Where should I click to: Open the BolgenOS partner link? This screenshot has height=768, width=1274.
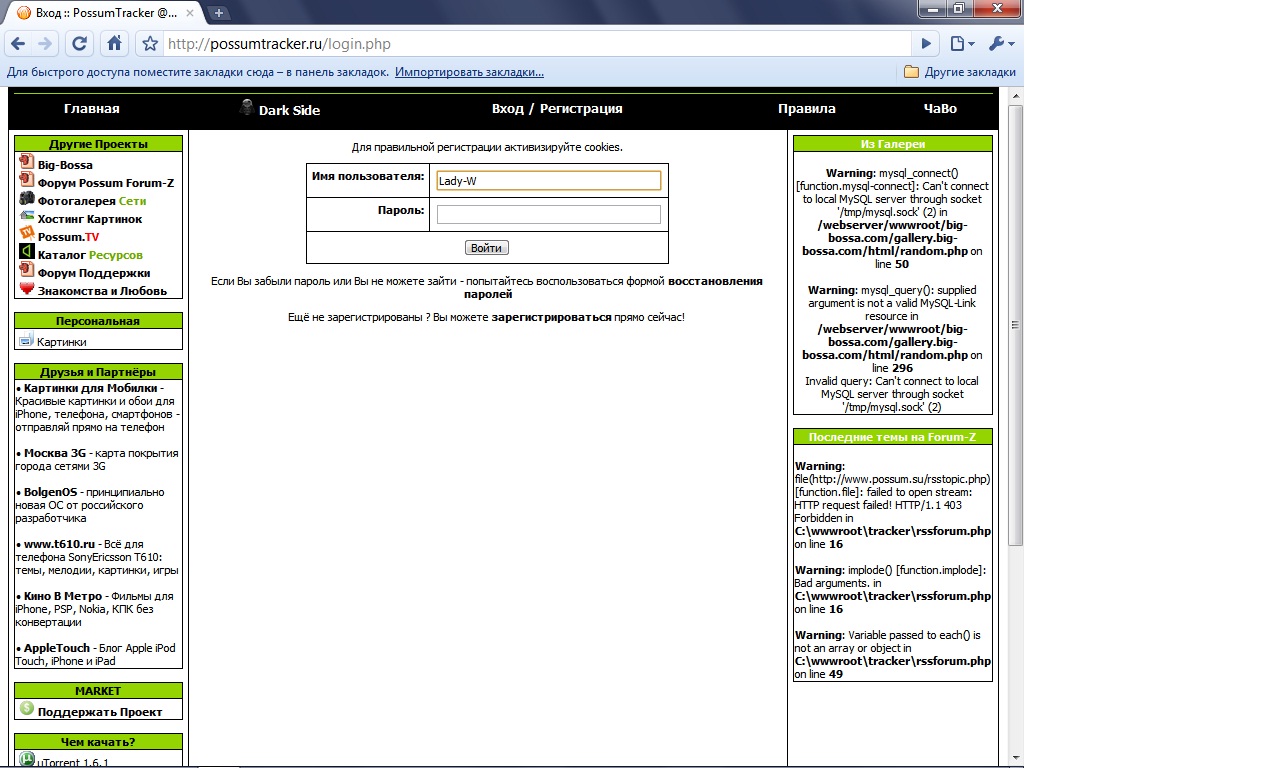point(52,492)
